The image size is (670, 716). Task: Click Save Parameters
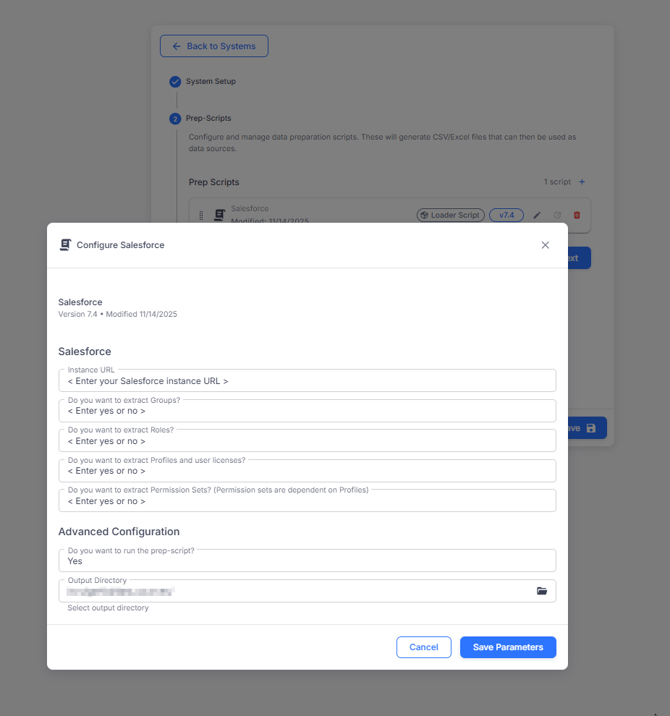pos(508,647)
